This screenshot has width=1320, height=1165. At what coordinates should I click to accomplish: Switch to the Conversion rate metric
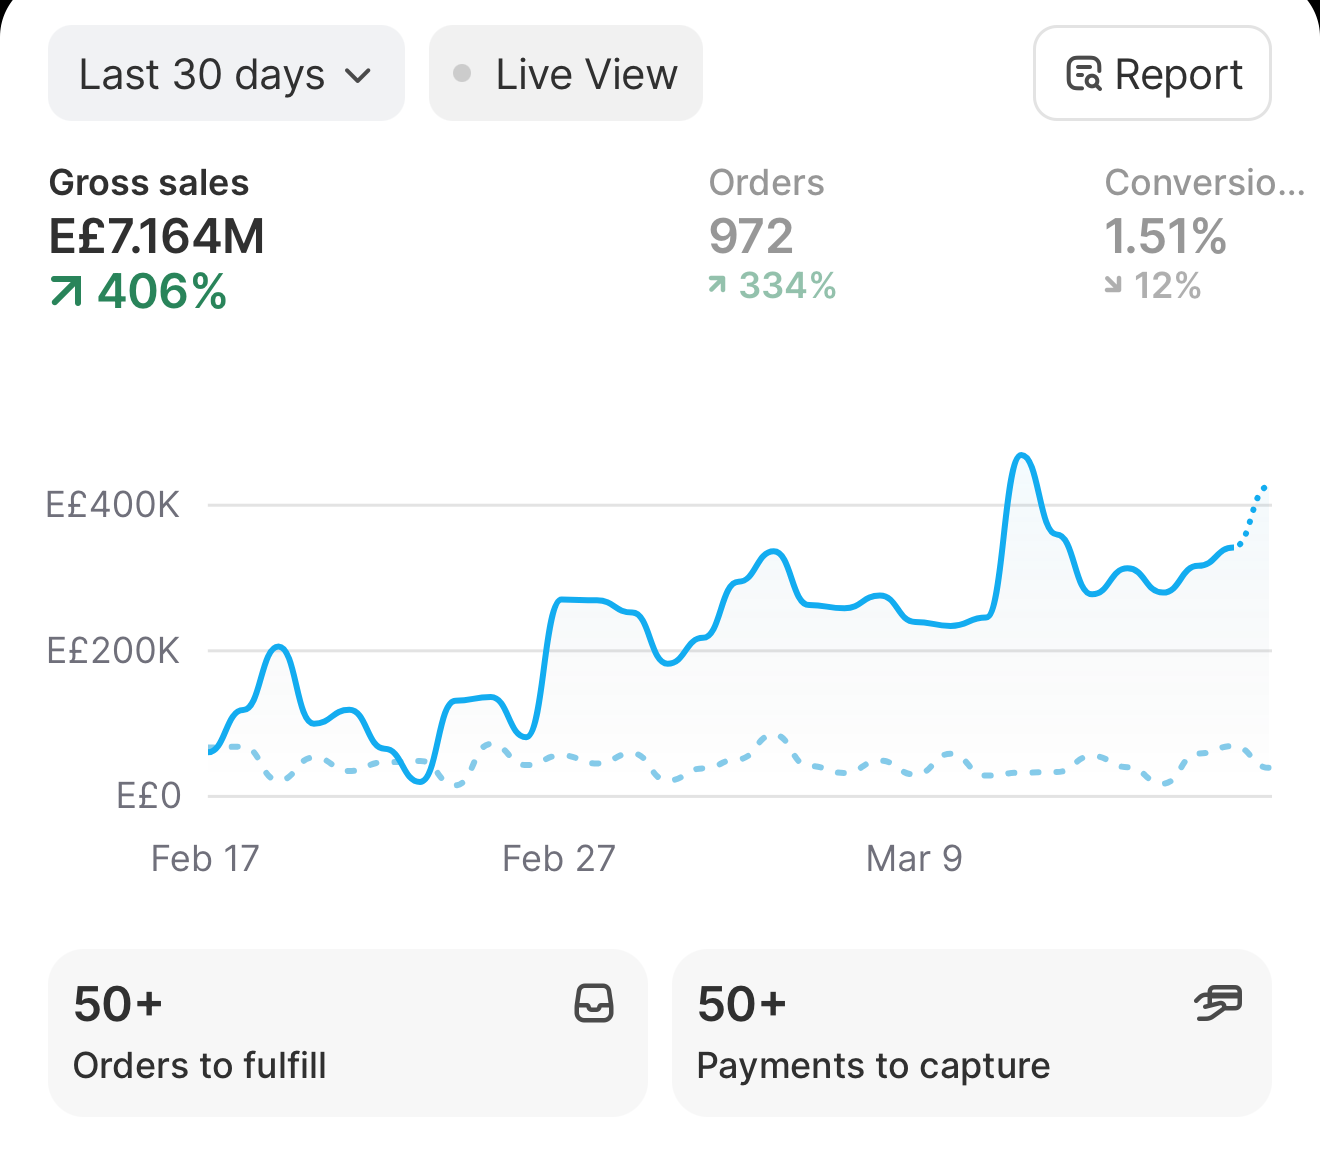(1204, 235)
